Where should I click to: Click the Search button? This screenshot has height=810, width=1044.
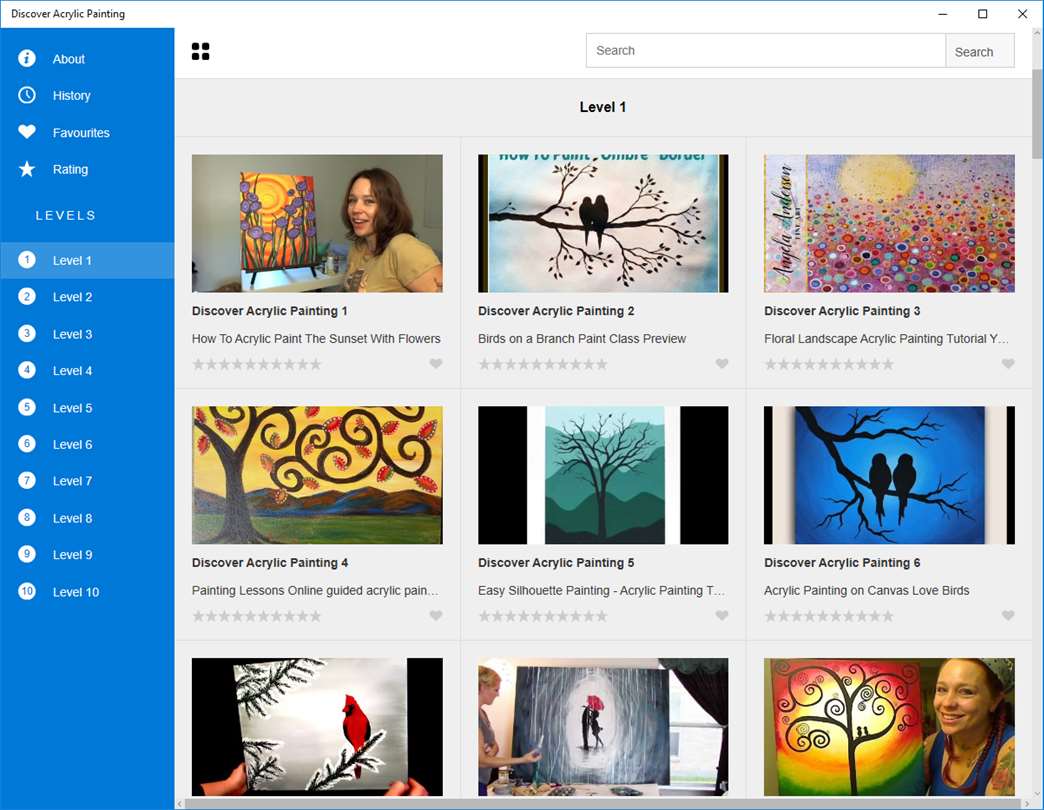(979, 51)
